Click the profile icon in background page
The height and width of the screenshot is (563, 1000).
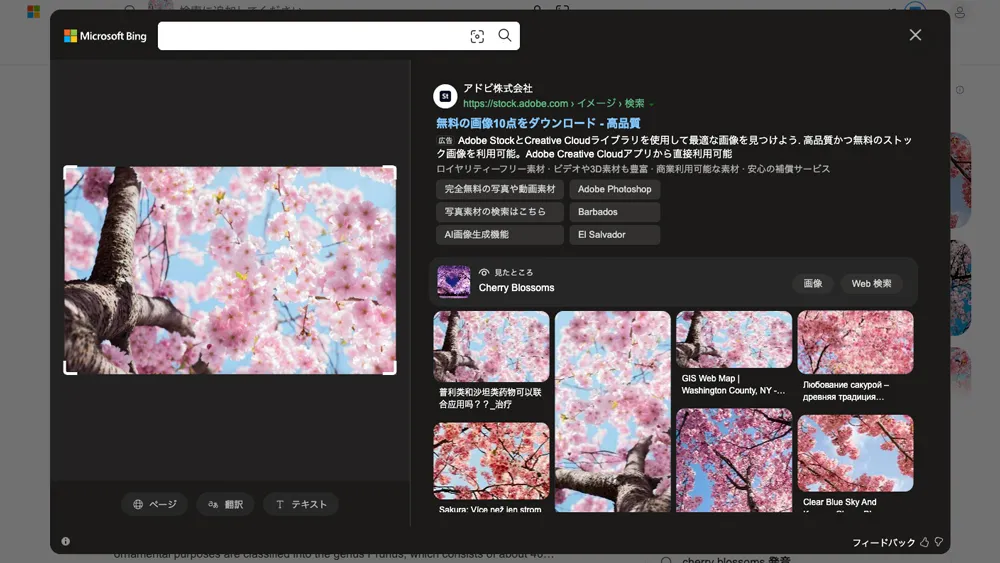coord(959,12)
